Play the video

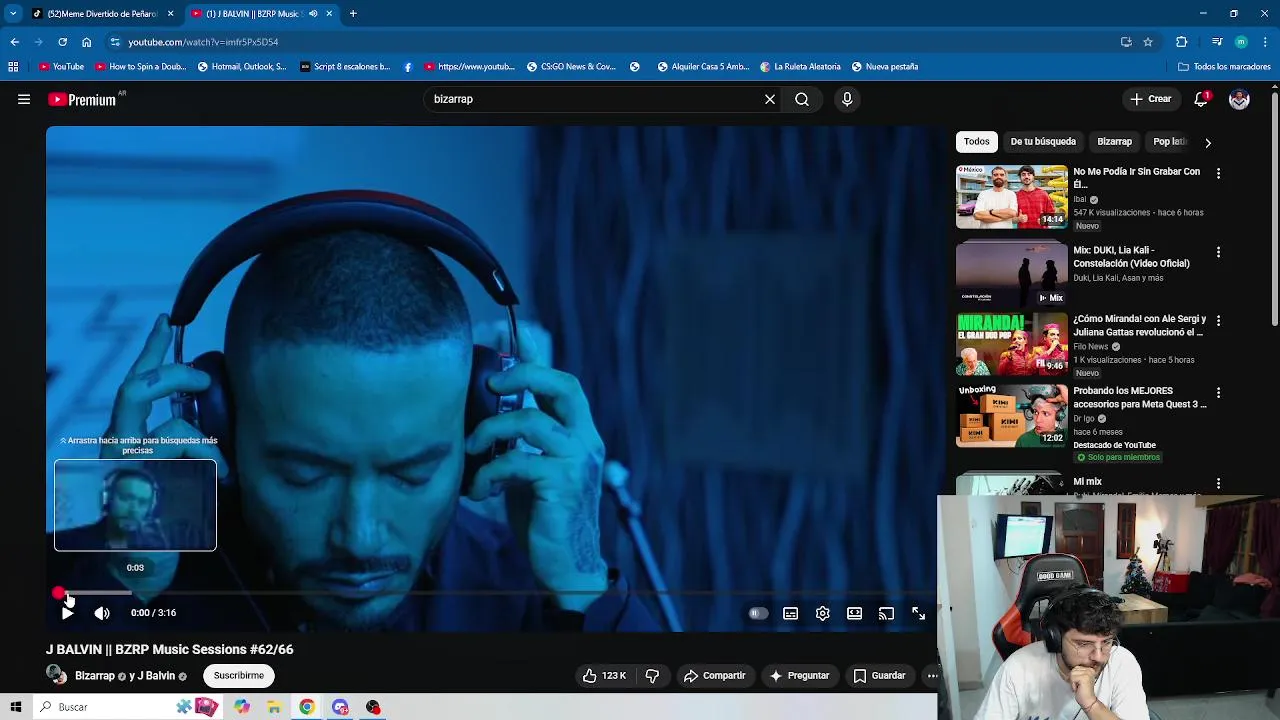[x=67, y=613]
